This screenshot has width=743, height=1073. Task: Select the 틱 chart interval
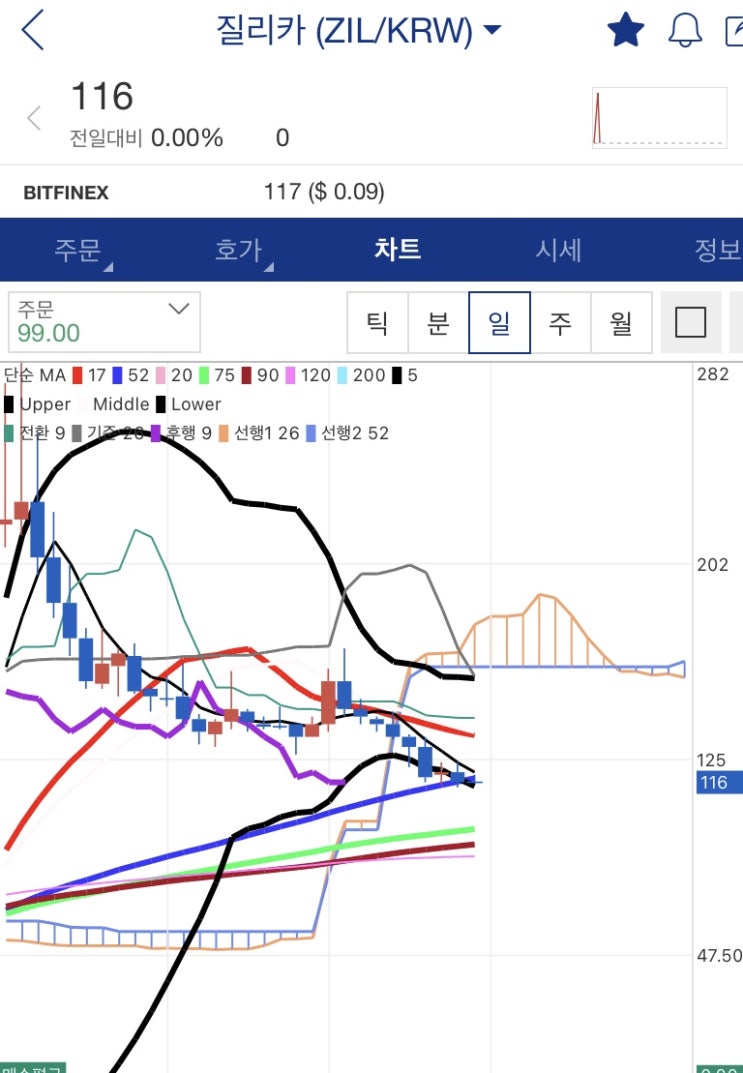[x=378, y=322]
